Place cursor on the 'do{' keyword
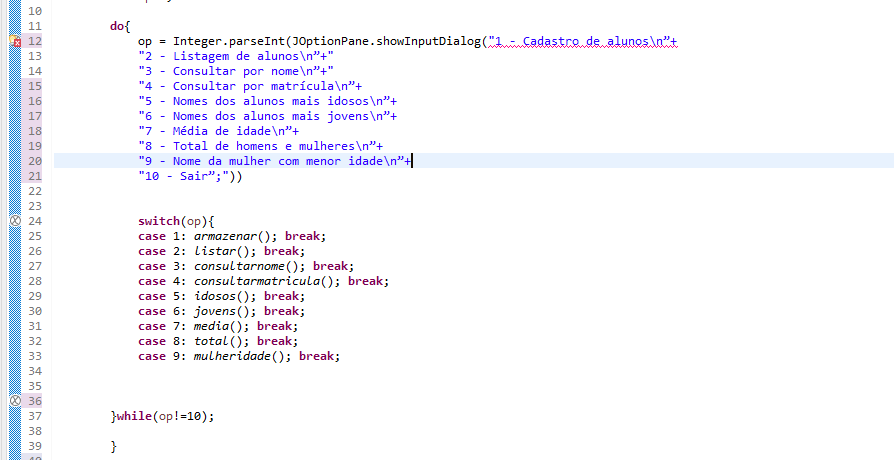894x460 pixels. point(120,26)
